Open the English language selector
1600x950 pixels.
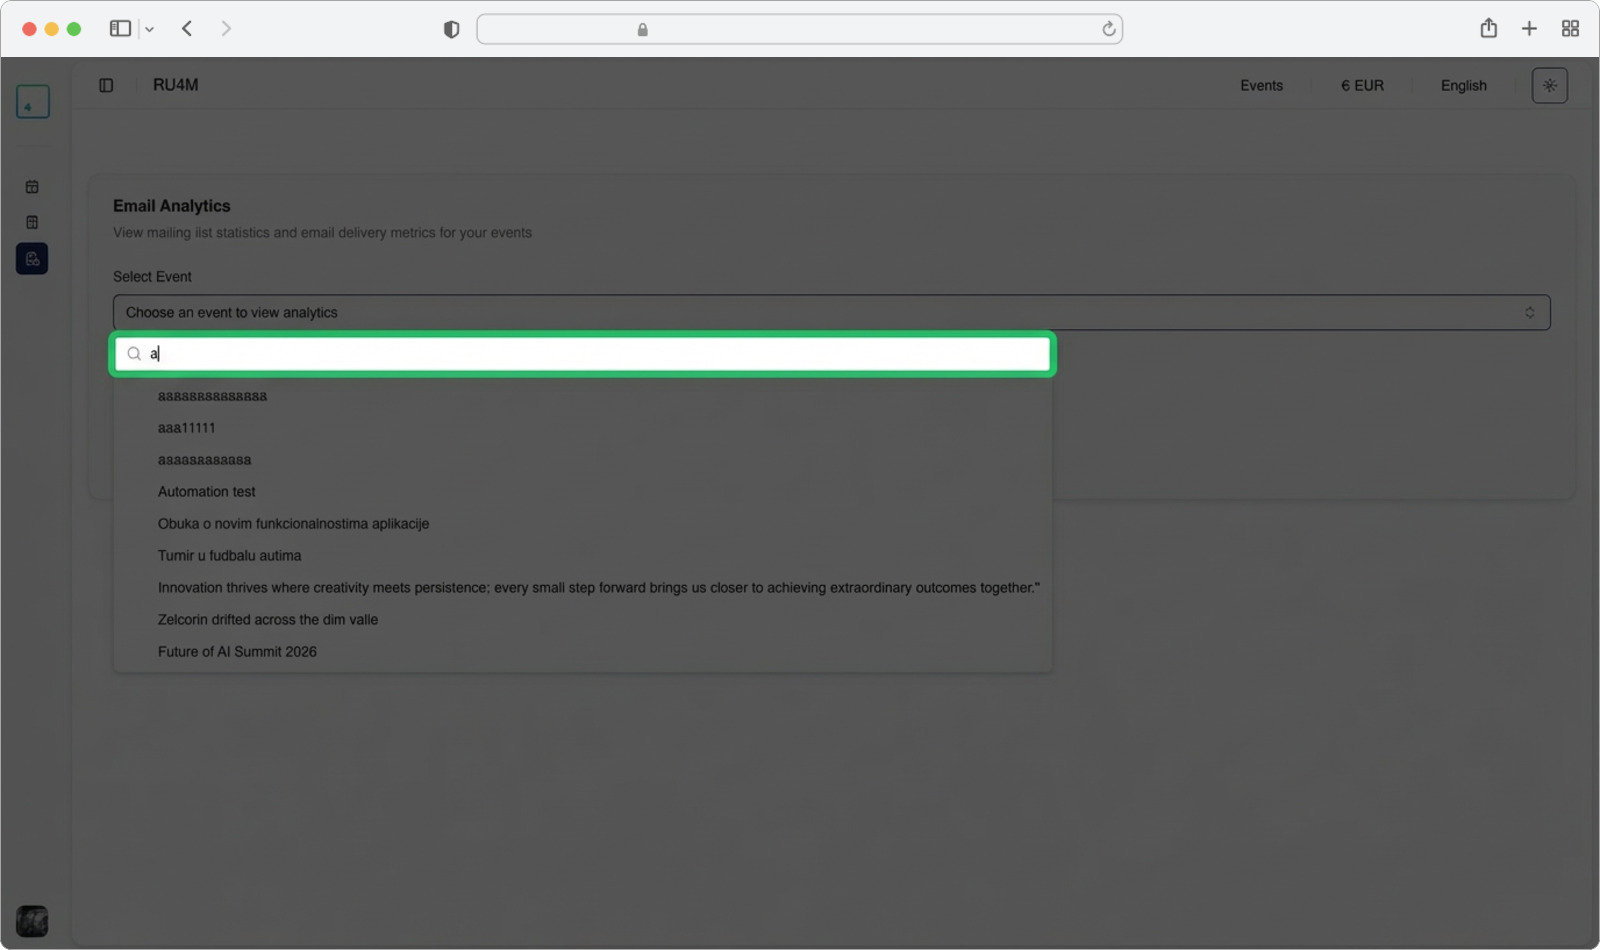[x=1463, y=86]
